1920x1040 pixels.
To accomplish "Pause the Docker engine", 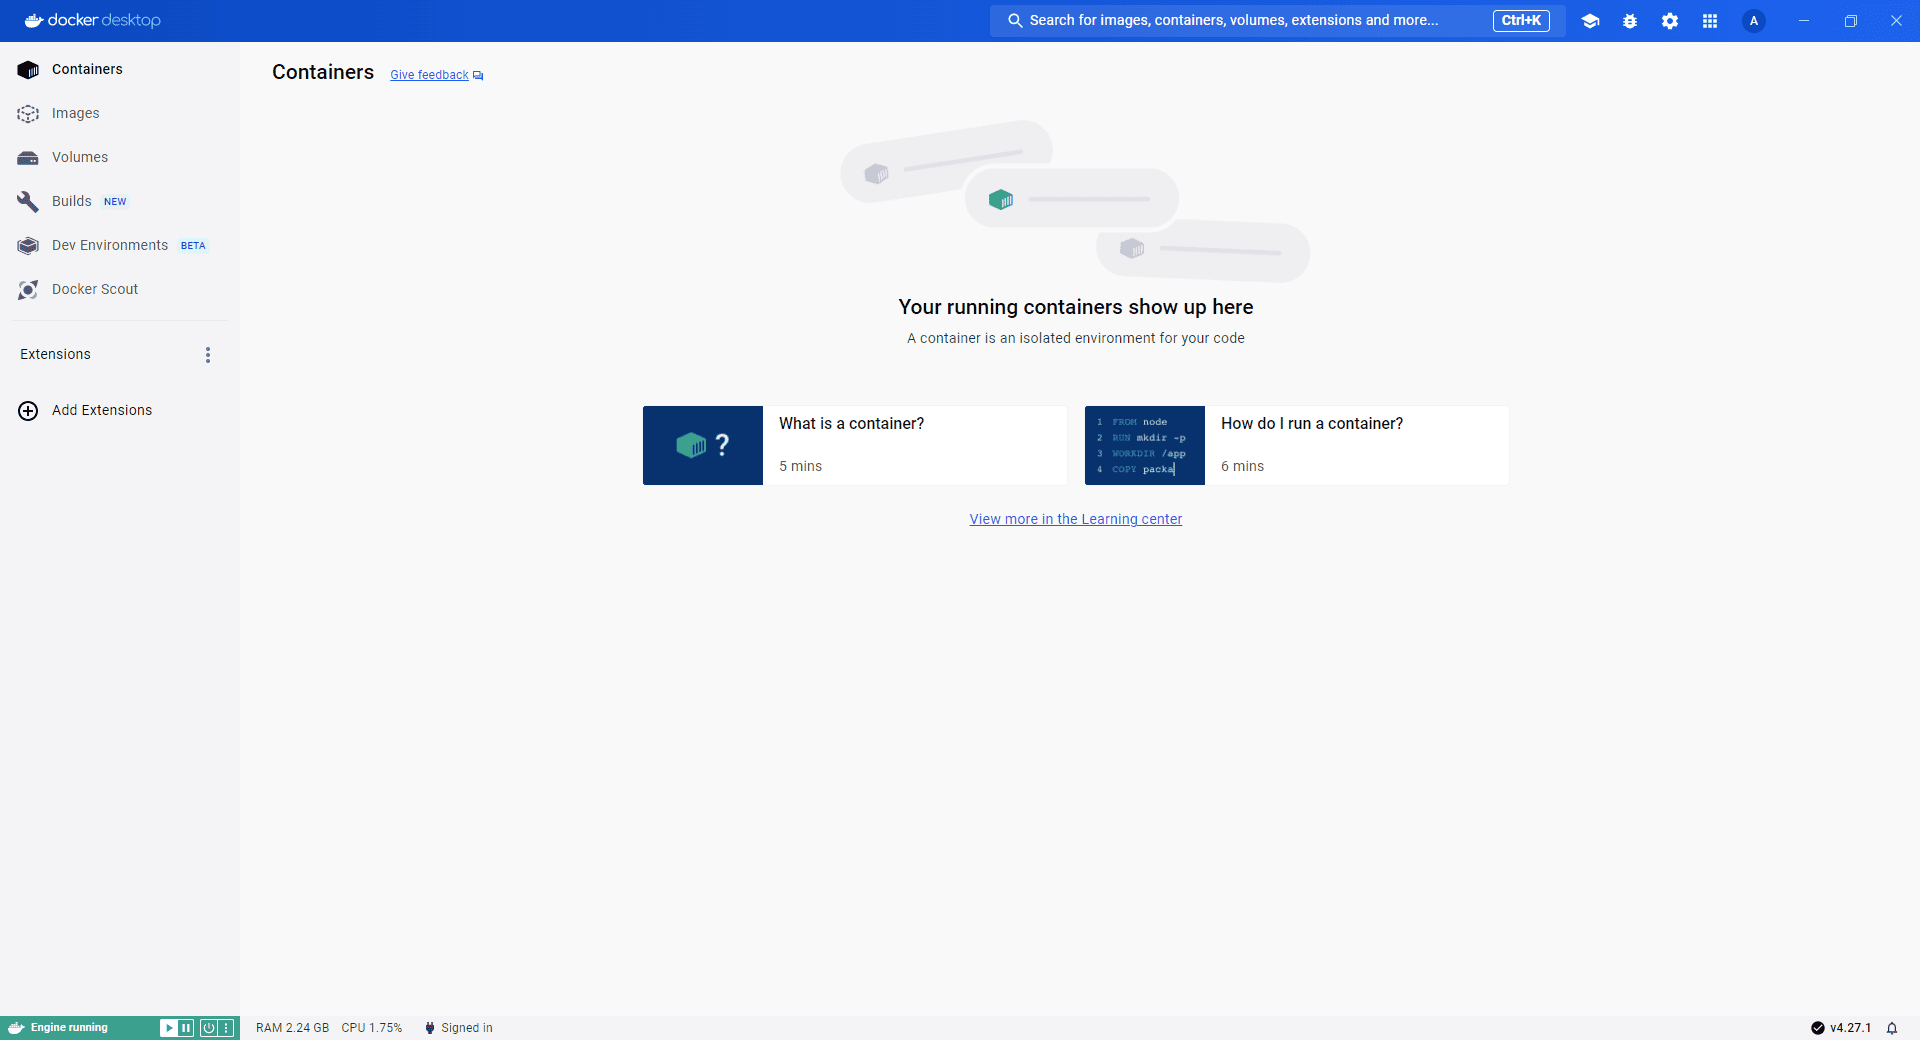I will click(186, 1028).
